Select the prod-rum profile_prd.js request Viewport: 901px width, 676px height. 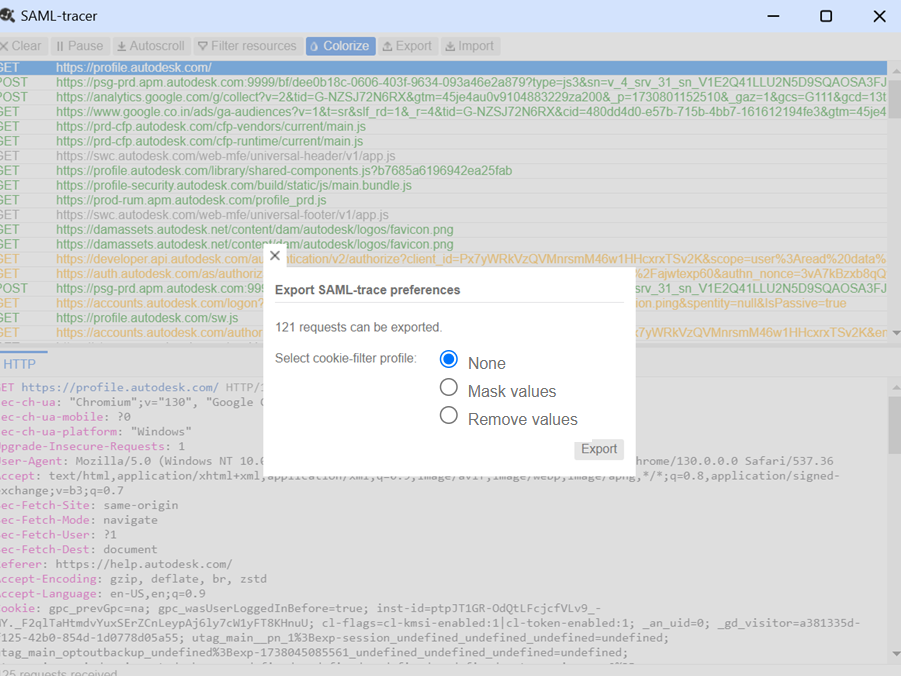(443, 200)
